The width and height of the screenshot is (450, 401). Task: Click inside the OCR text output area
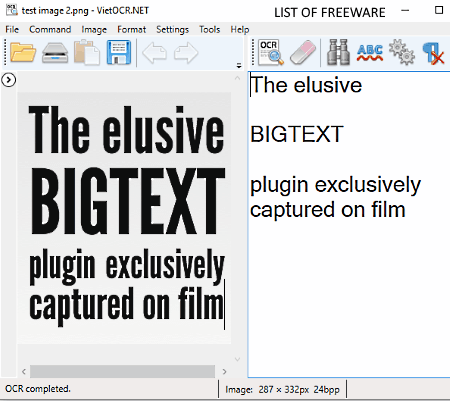coord(349,224)
